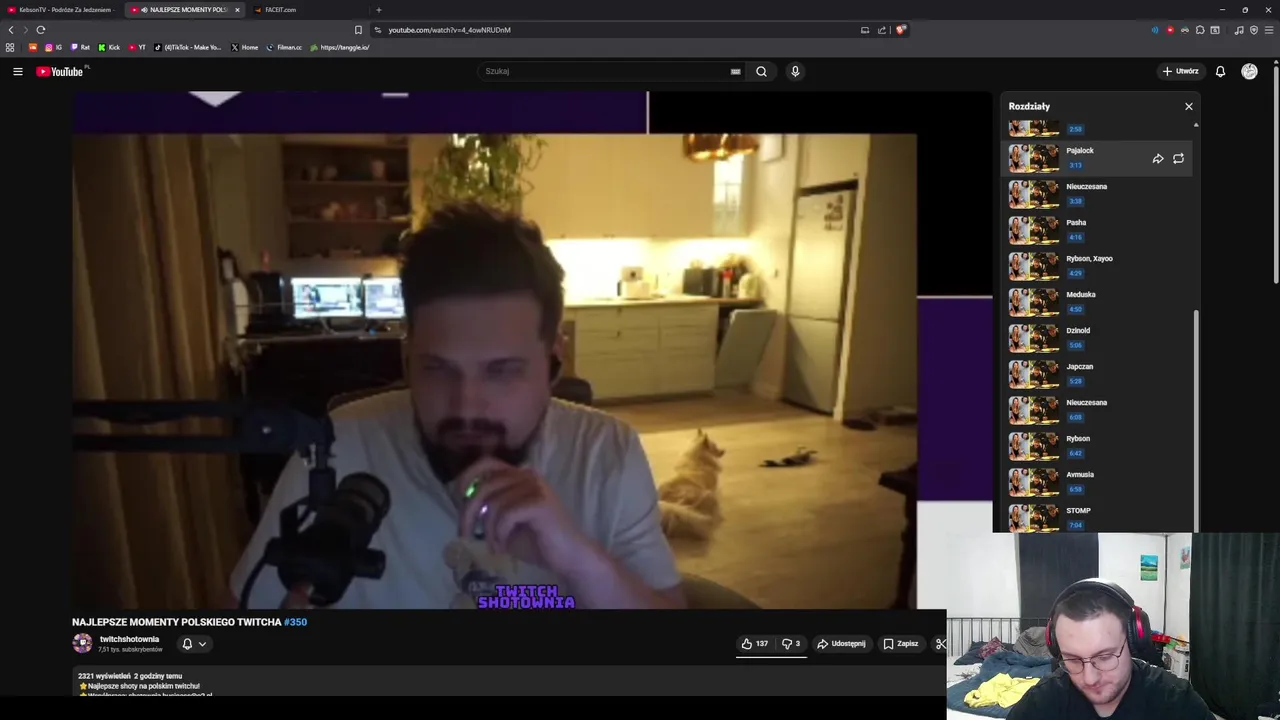Open the twitchshotownia channel avatar
The image size is (1280, 720).
coord(82,644)
